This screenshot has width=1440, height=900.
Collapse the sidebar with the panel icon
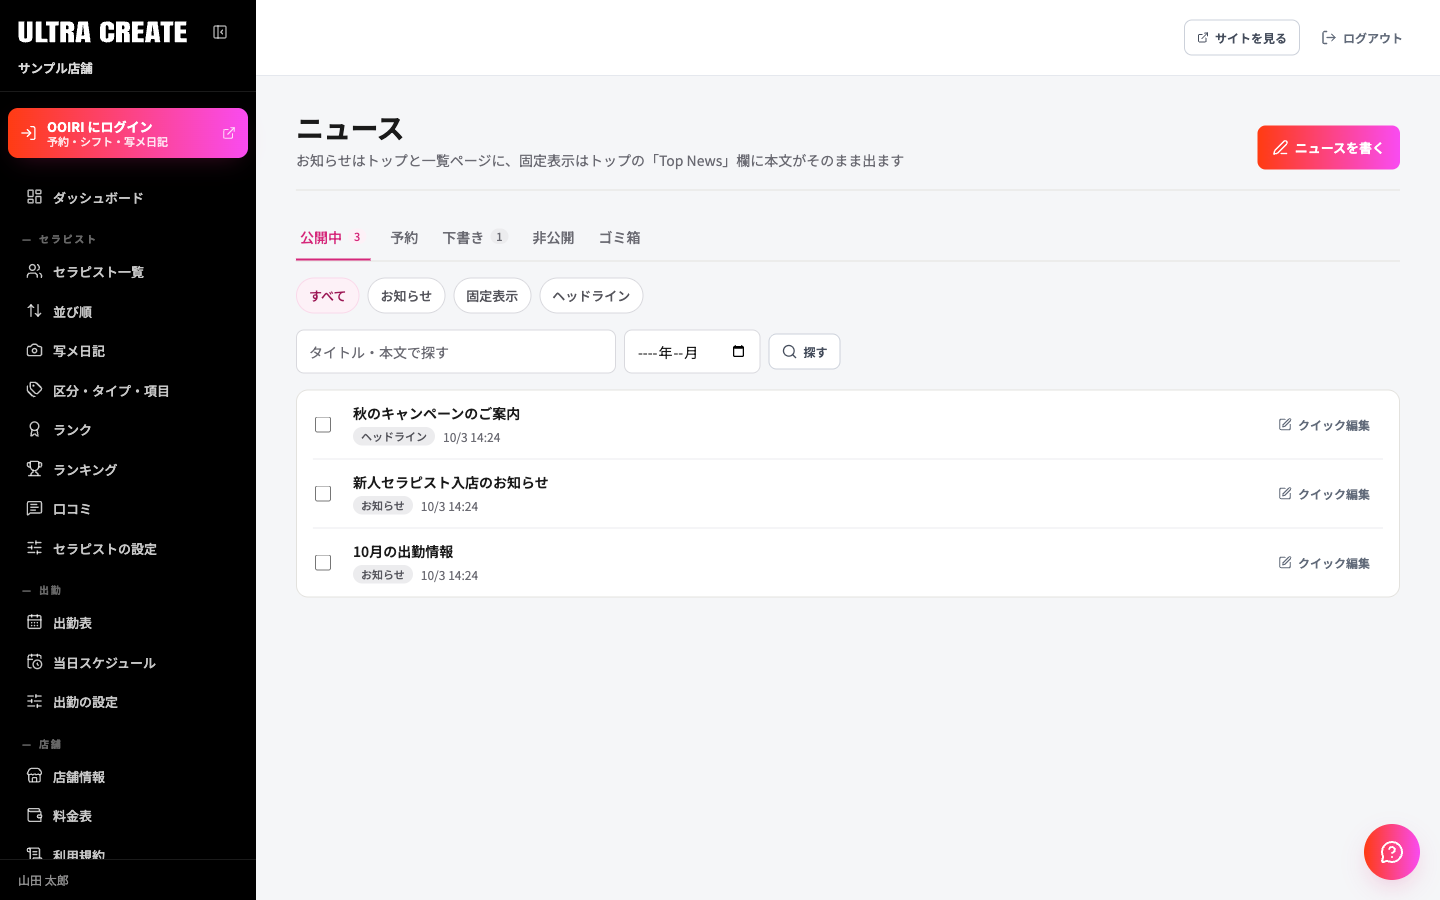(x=220, y=32)
